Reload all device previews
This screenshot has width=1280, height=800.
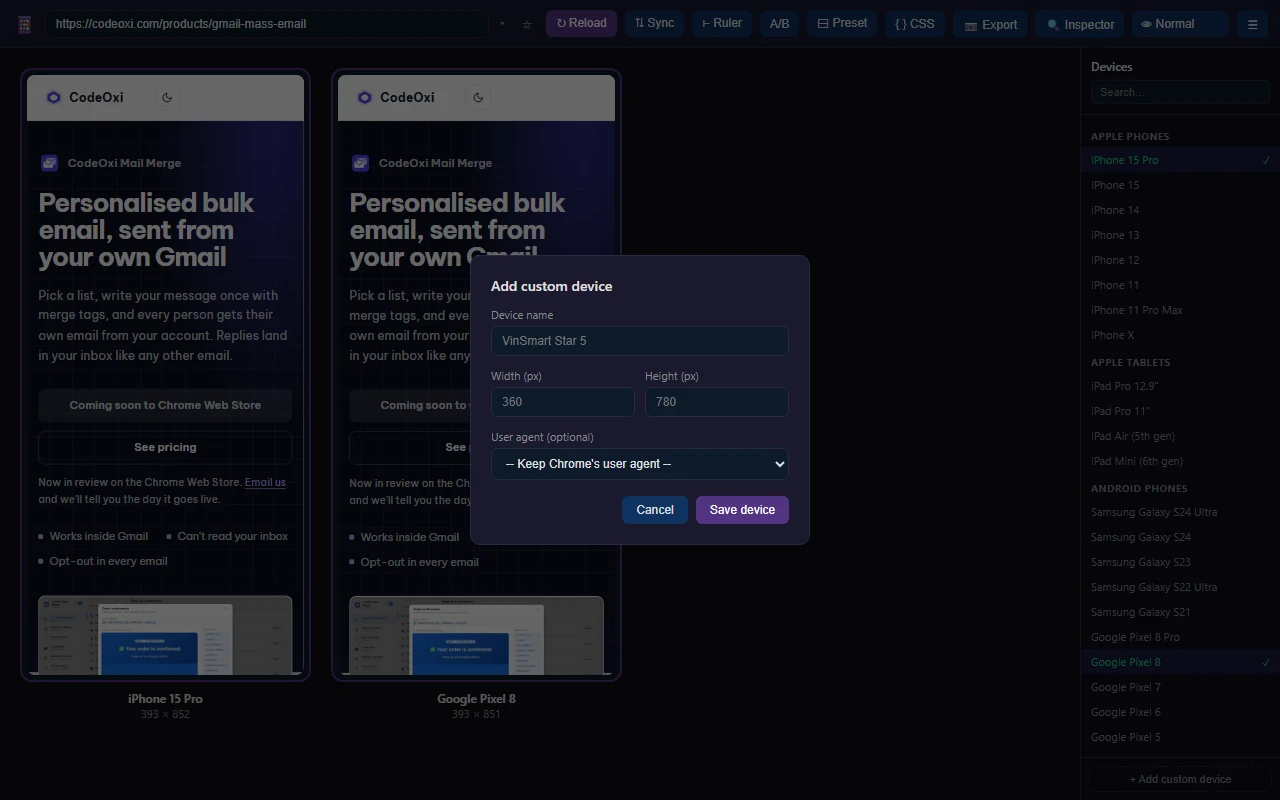point(581,23)
